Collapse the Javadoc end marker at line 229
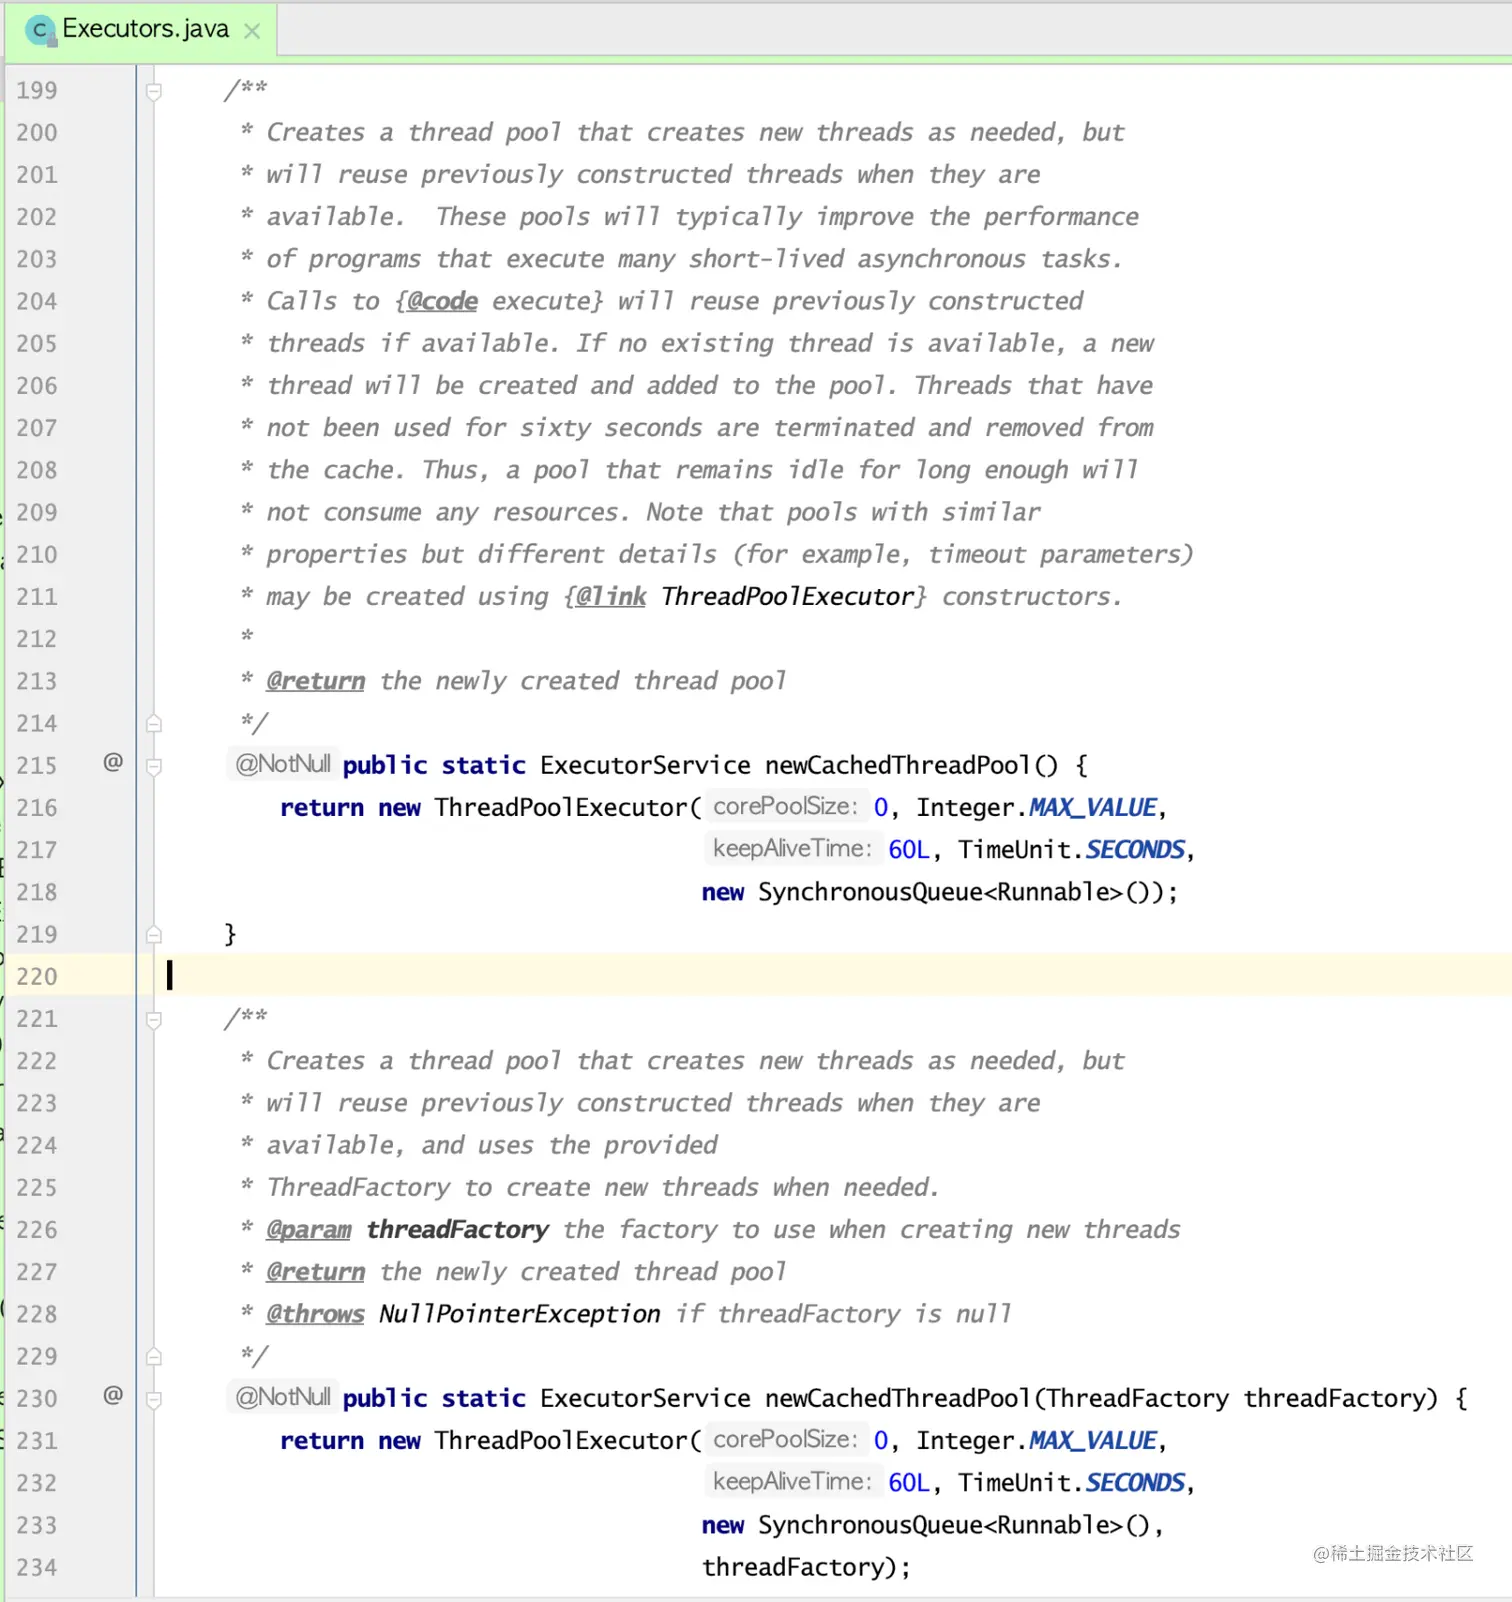The height and width of the screenshot is (1602, 1512). (x=154, y=1357)
